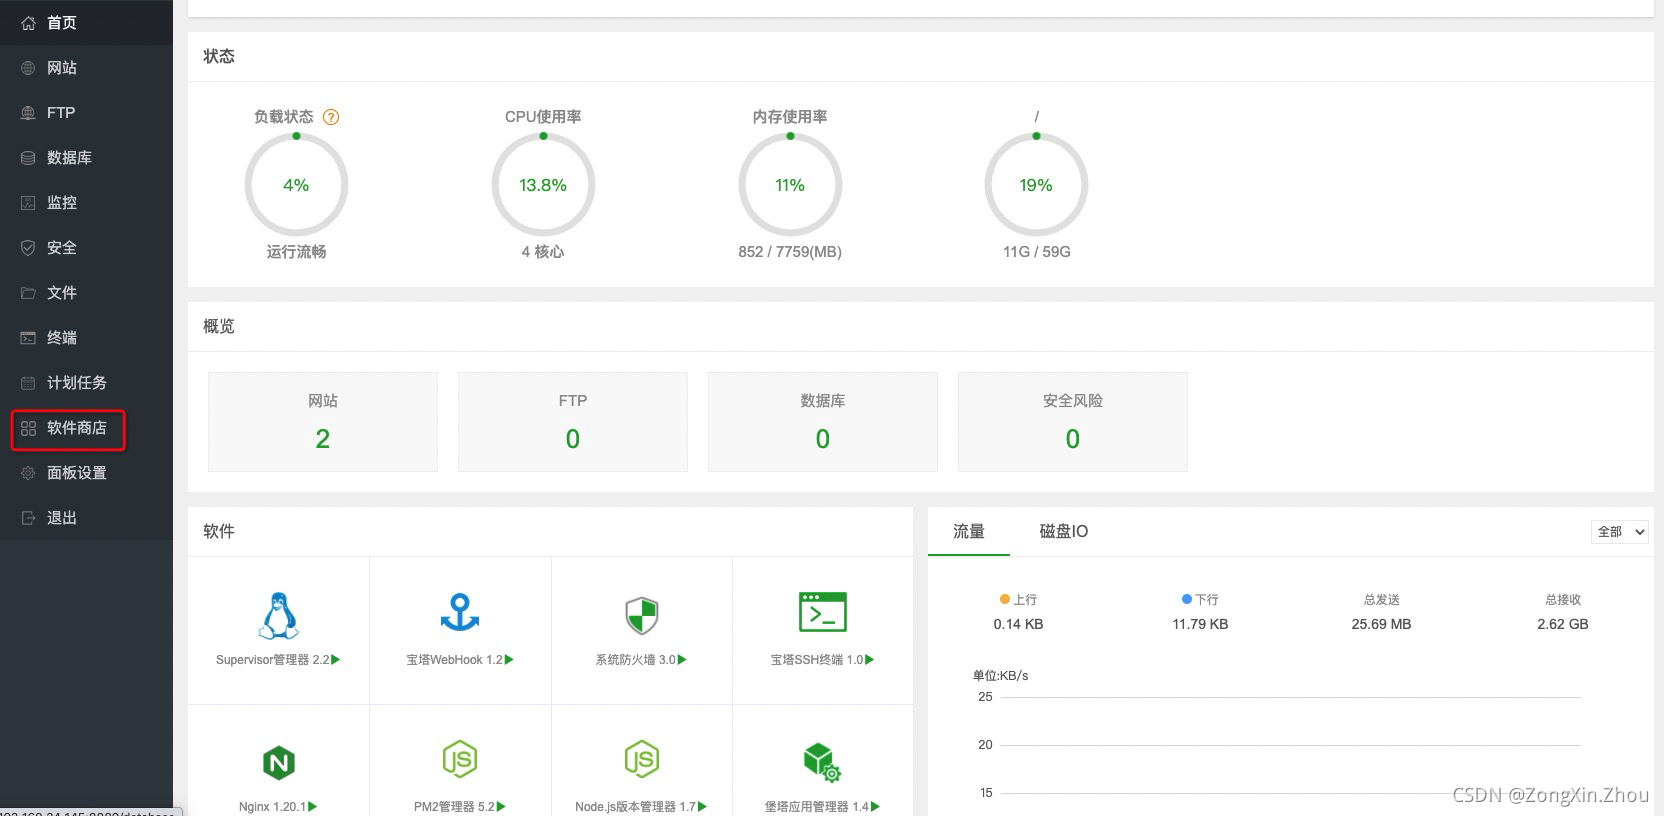Click the CPU使用率 13.8% gauge
Screen dimensions: 1664x816
(x=543, y=185)
